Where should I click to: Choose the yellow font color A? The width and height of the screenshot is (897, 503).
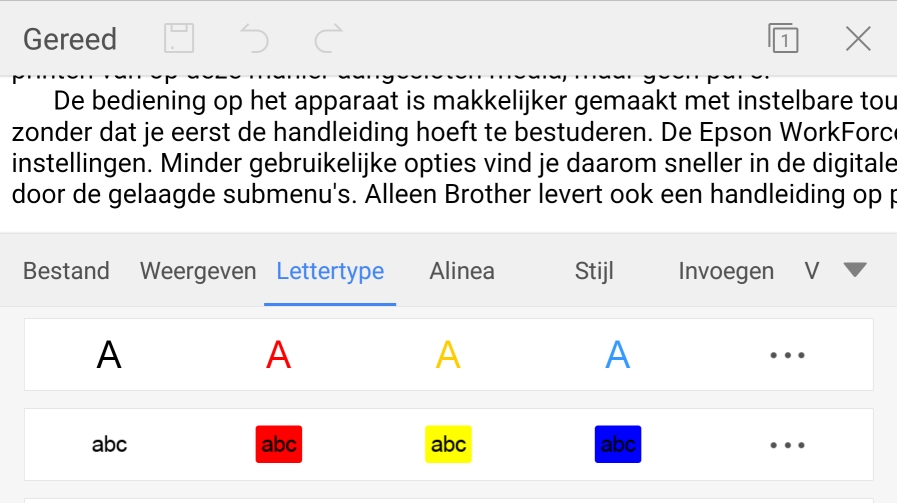448,355
